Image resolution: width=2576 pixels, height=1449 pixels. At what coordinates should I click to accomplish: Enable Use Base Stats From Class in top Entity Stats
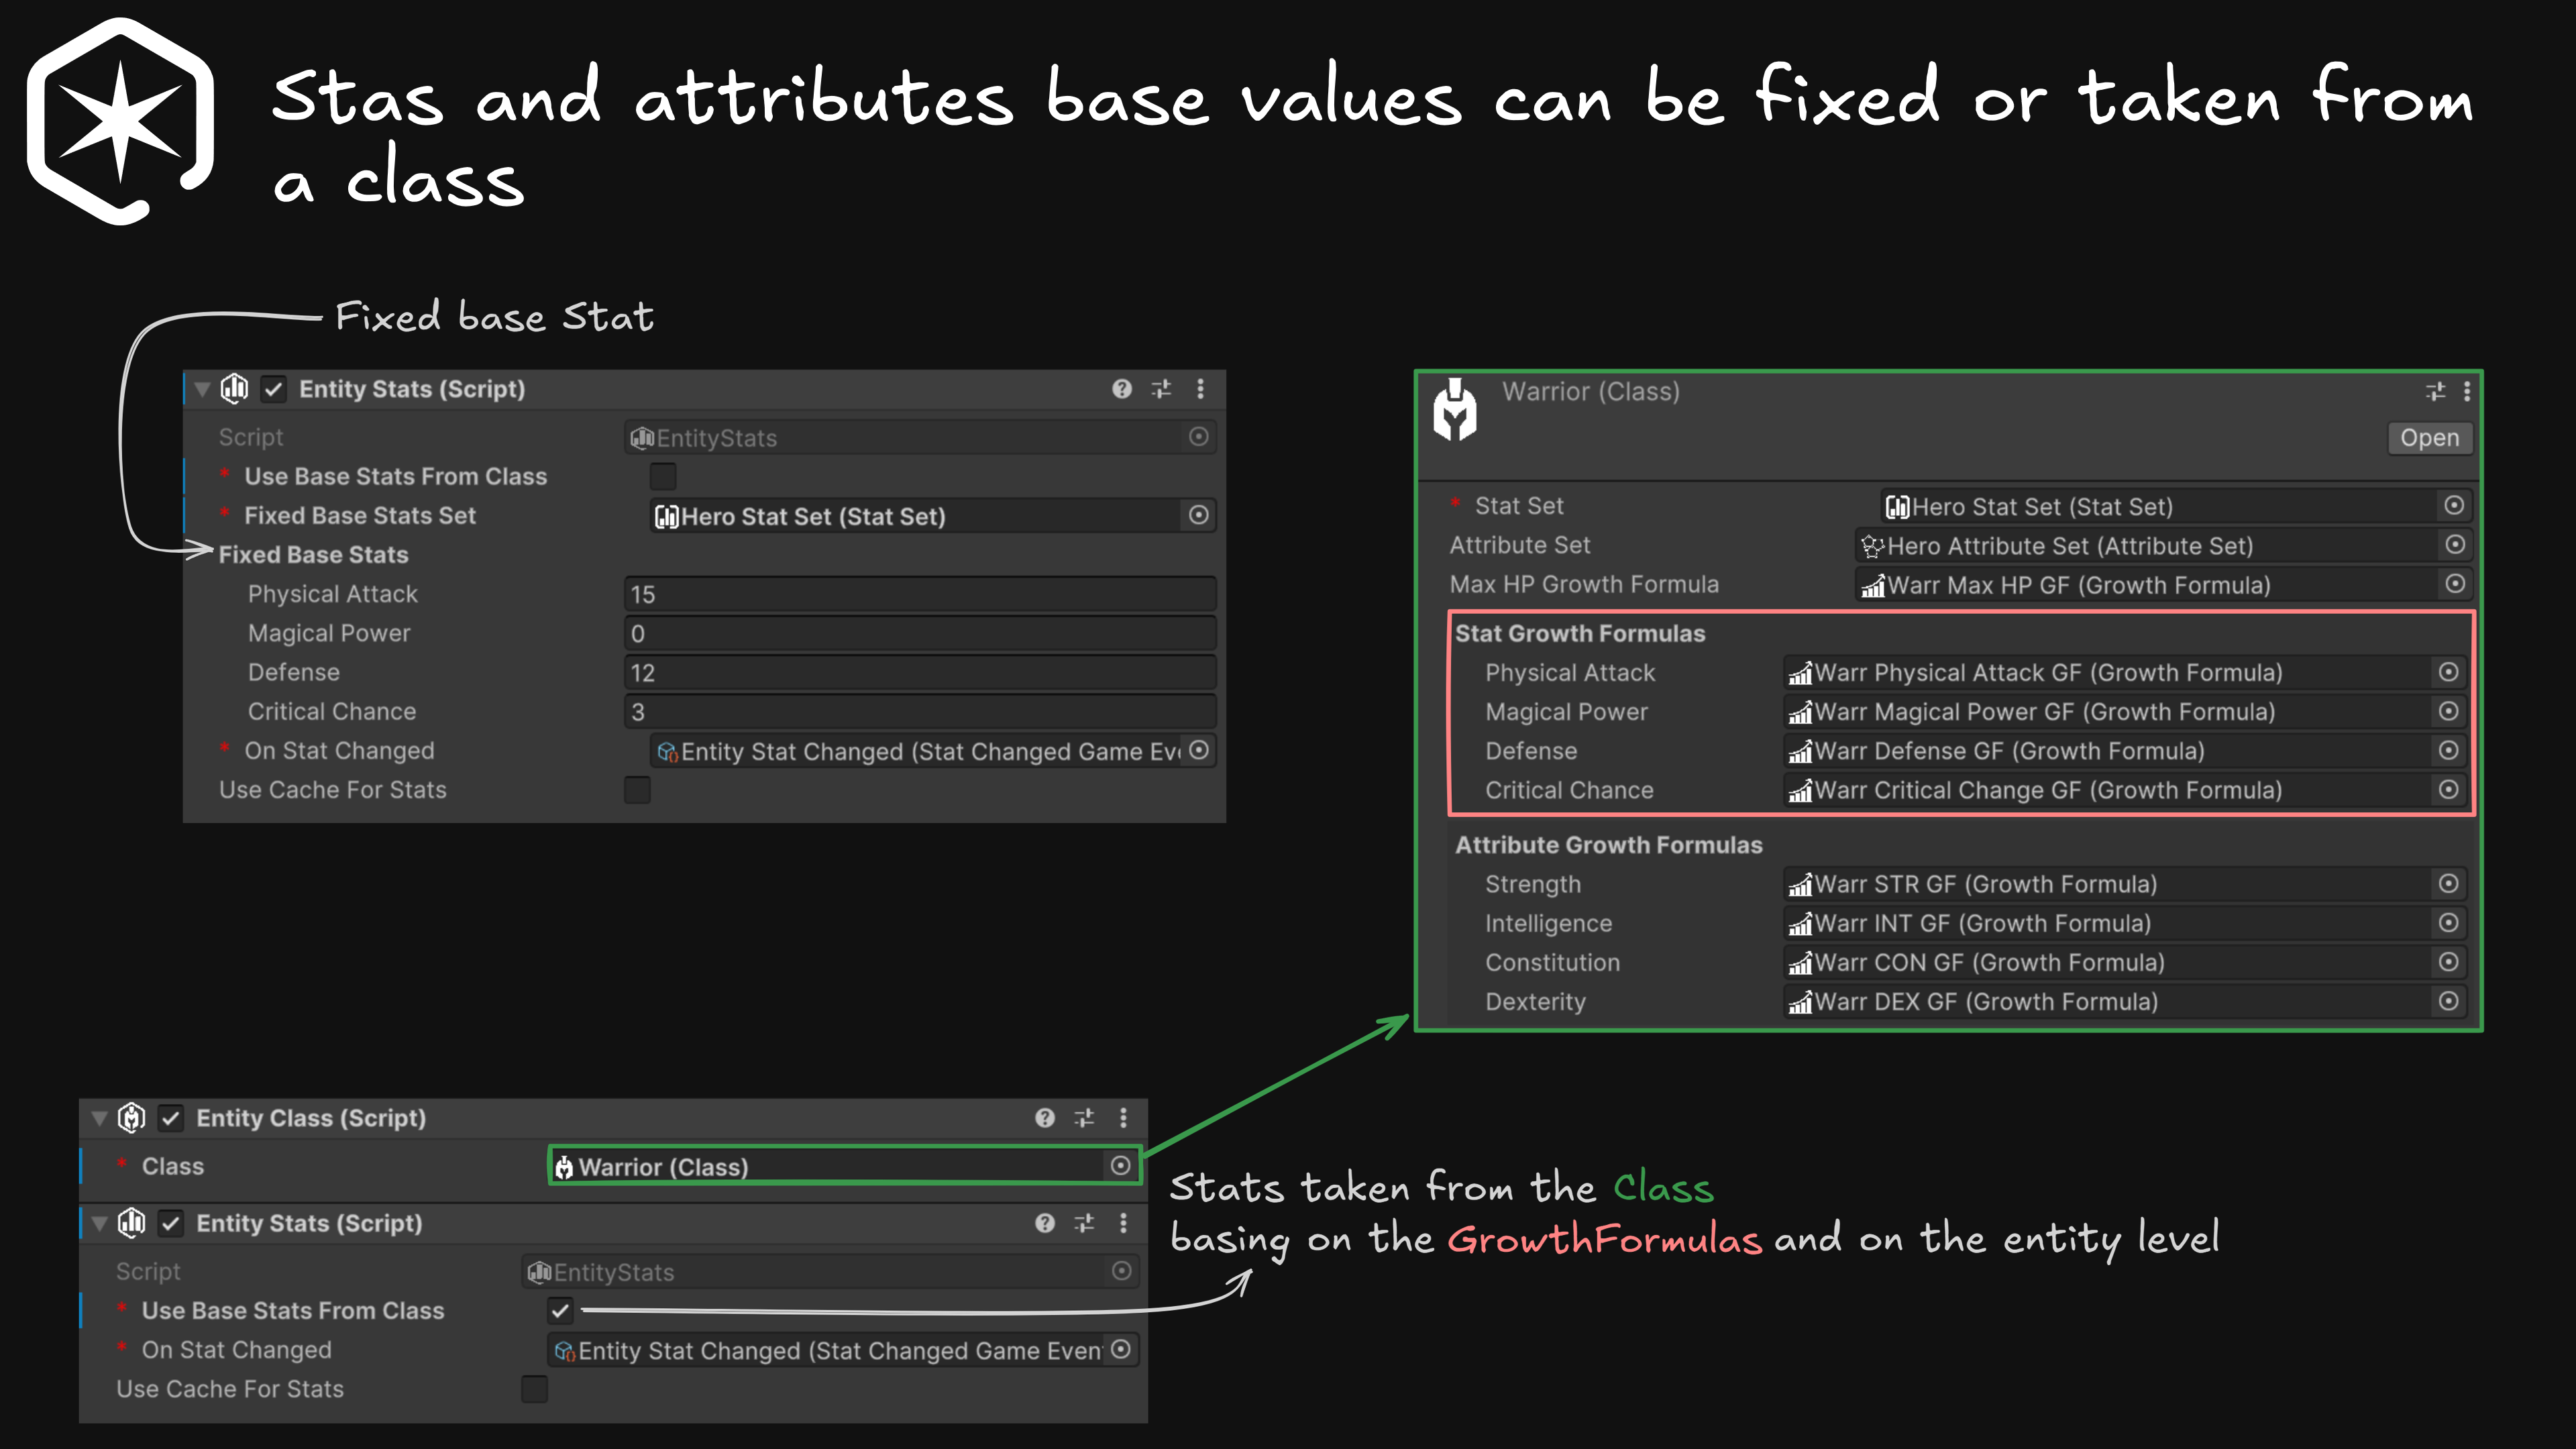pyautogui.click(x=663, y=476)
